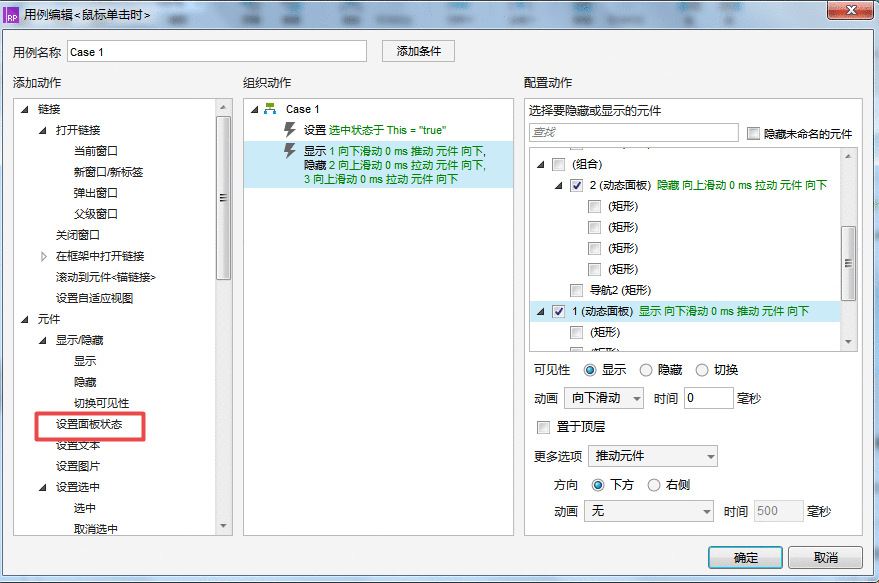Screen dimensions: 879x583
Task: Click the 添加条件 button
Action: tap(418, 52)
